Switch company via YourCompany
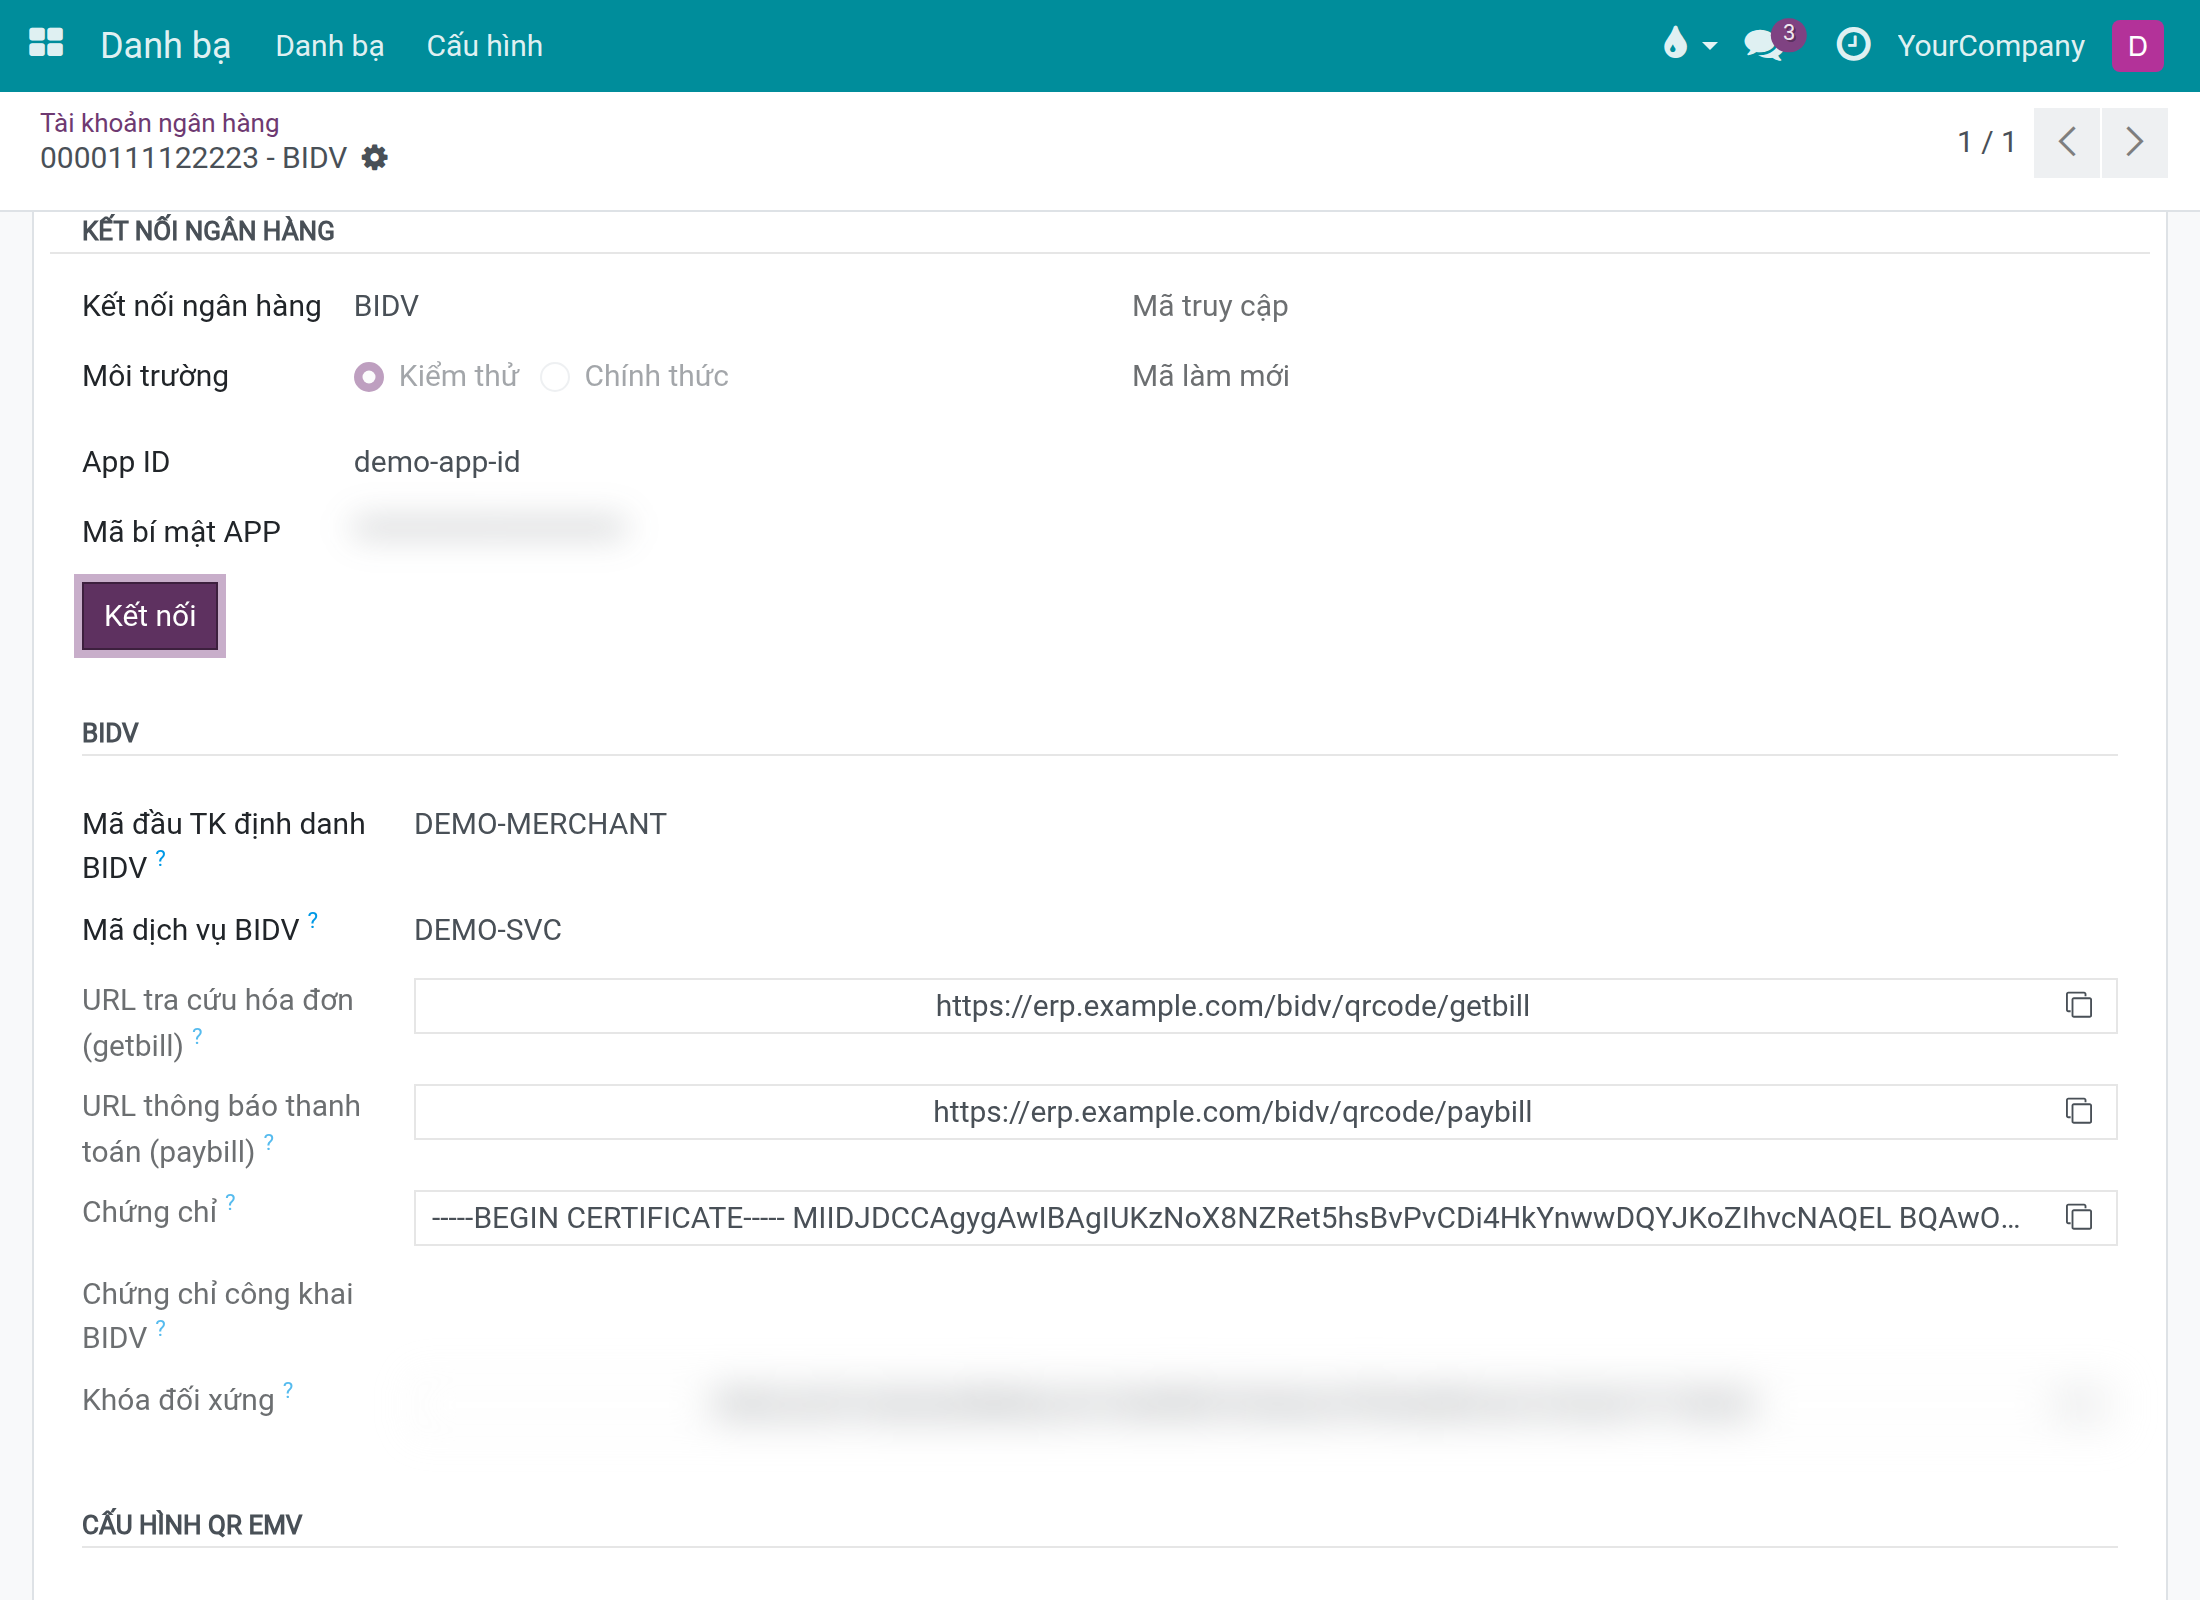2200x1600 pixels. point(1991,46)
